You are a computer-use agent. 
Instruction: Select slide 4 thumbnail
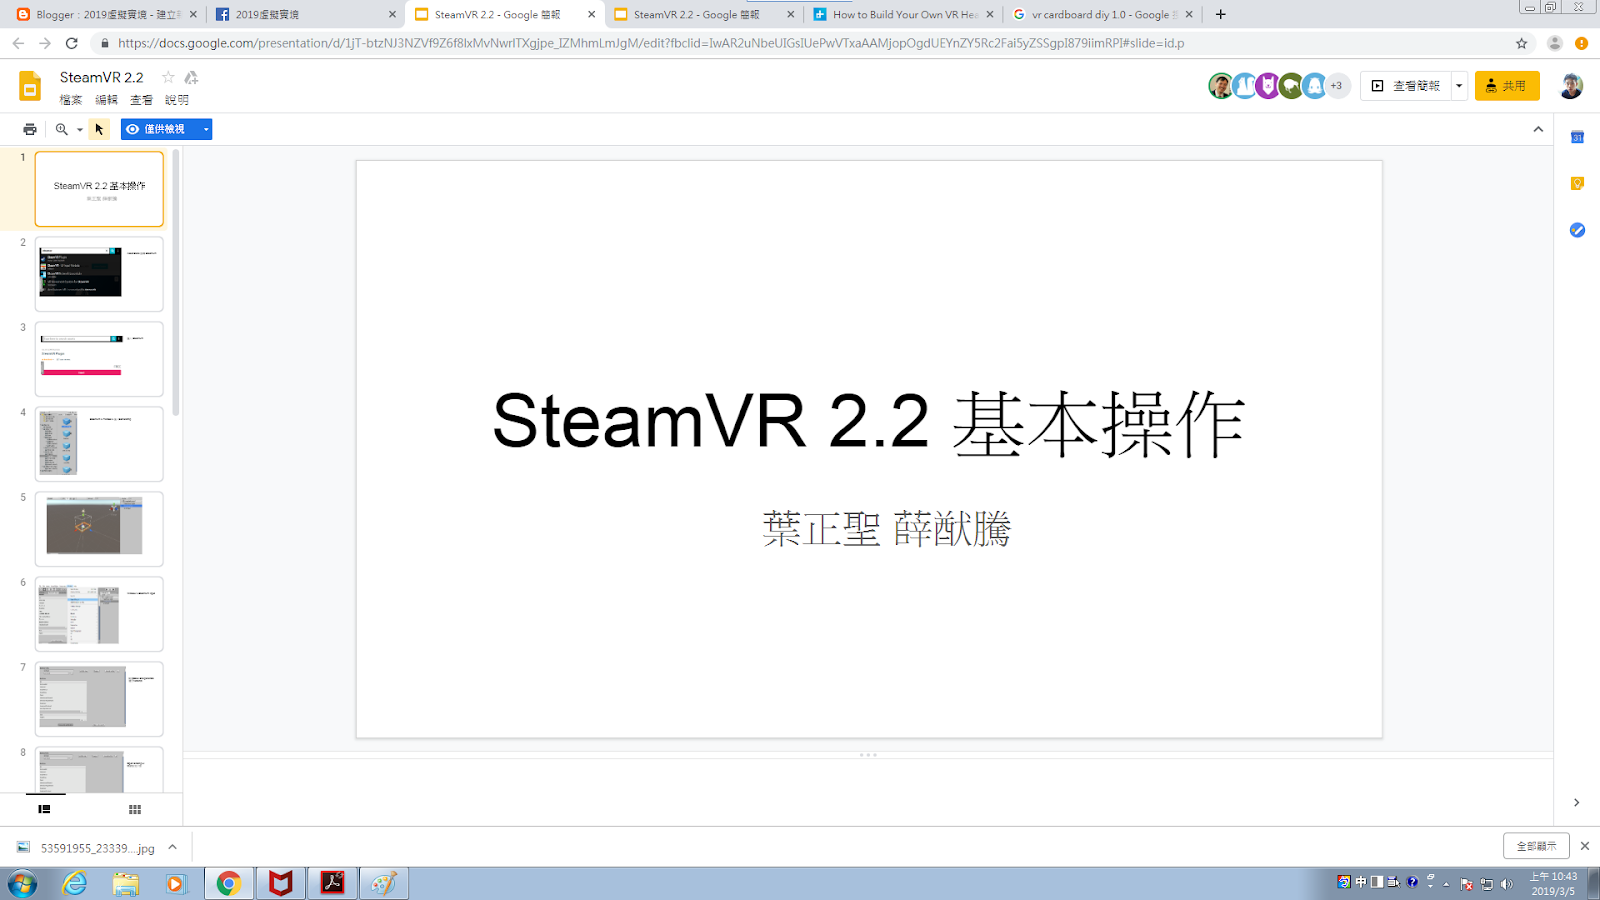point(99,444)
